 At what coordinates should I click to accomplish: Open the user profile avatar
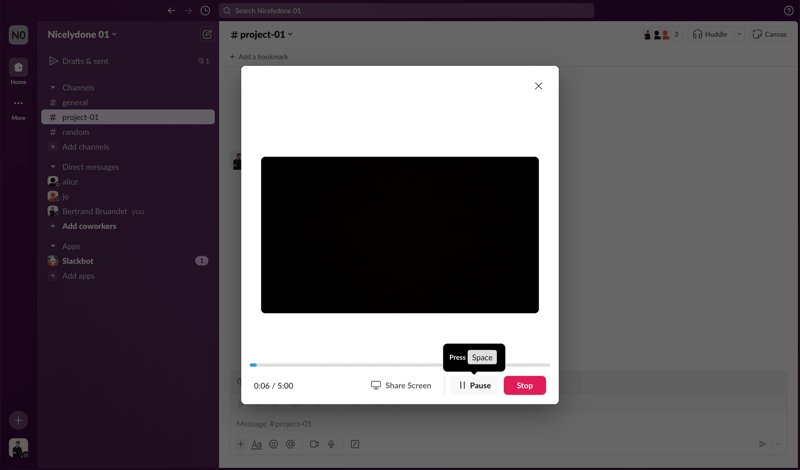pos(18,448)
